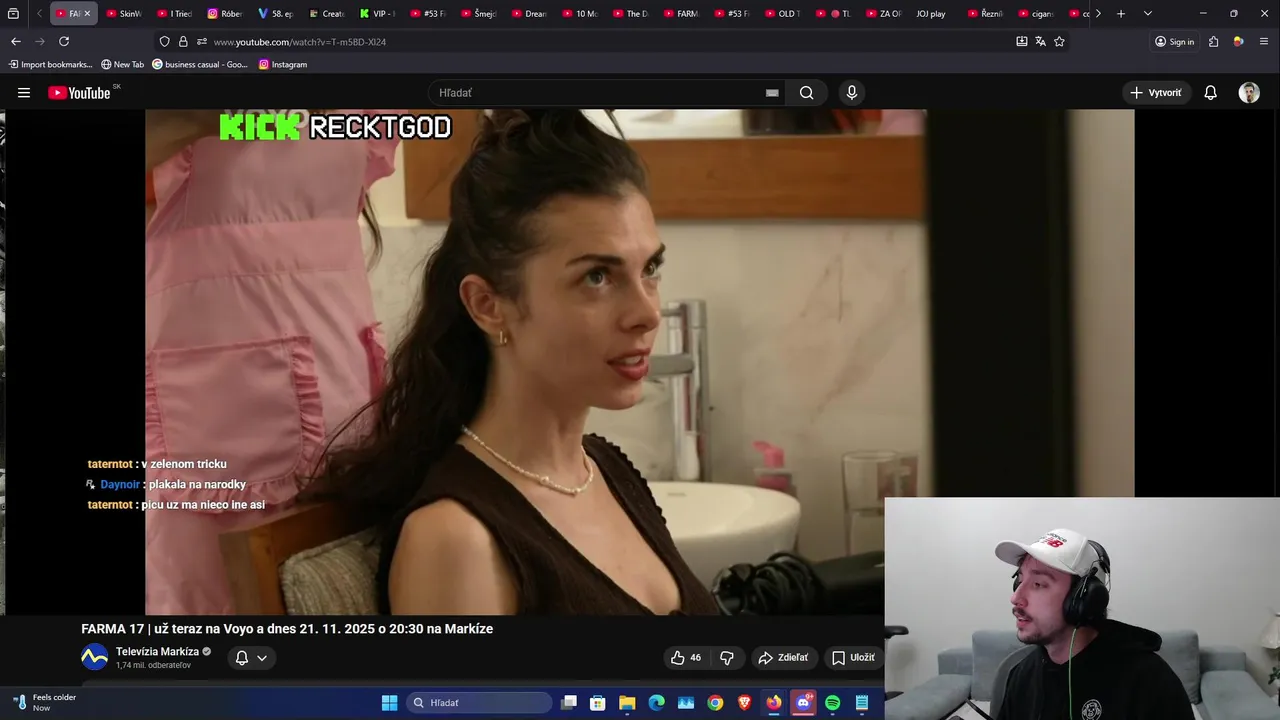The image size is (1280, 720).
Task: Open the Firefox View icon at tab bar start
Action: (13, 14)
